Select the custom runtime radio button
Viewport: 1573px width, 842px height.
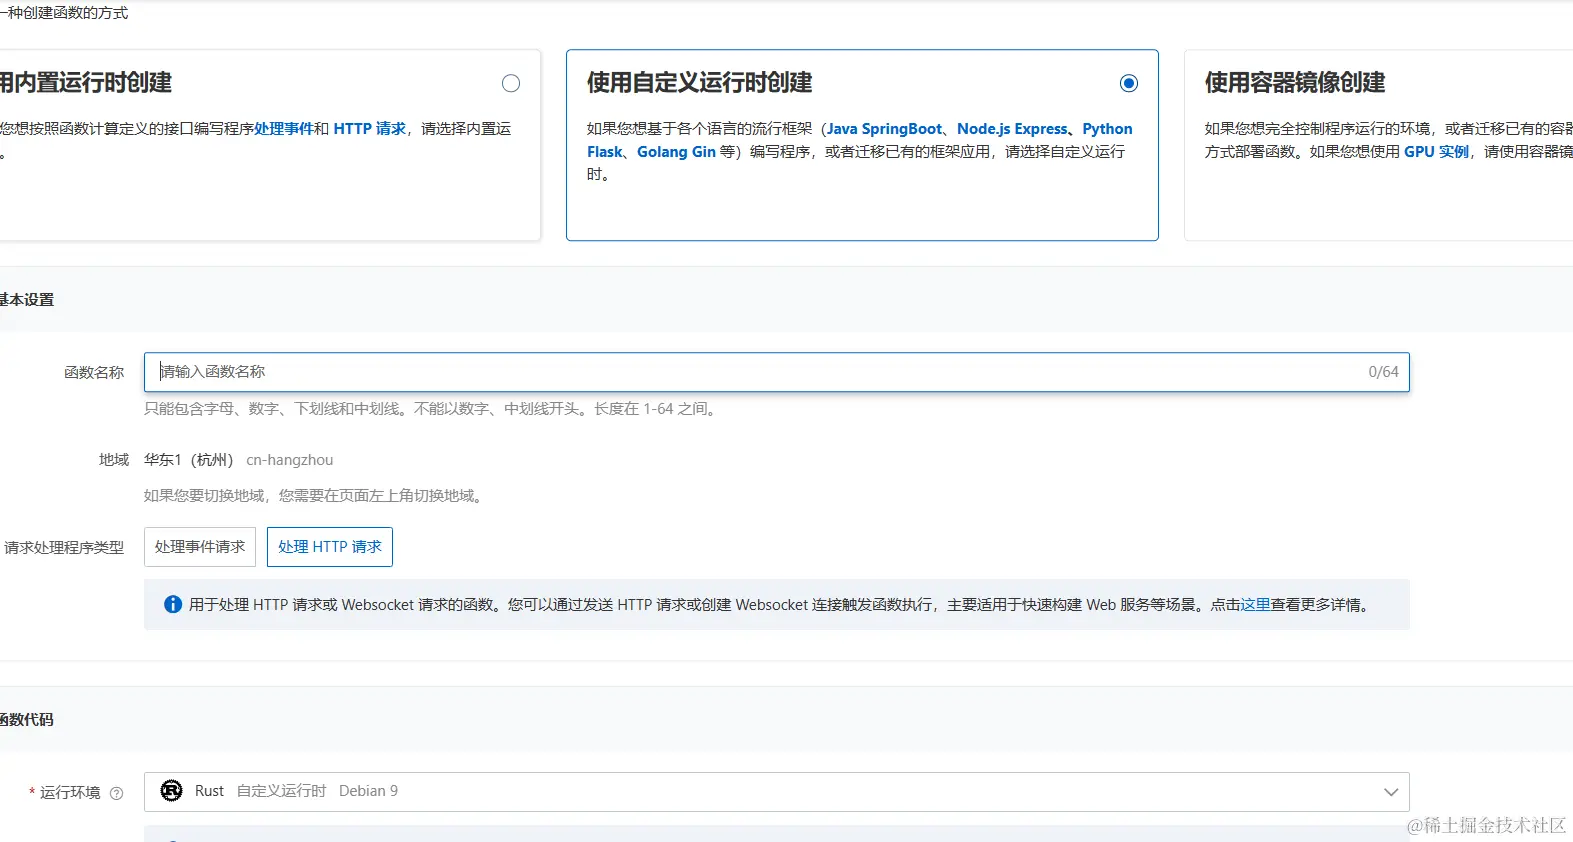coord(1129,83)
